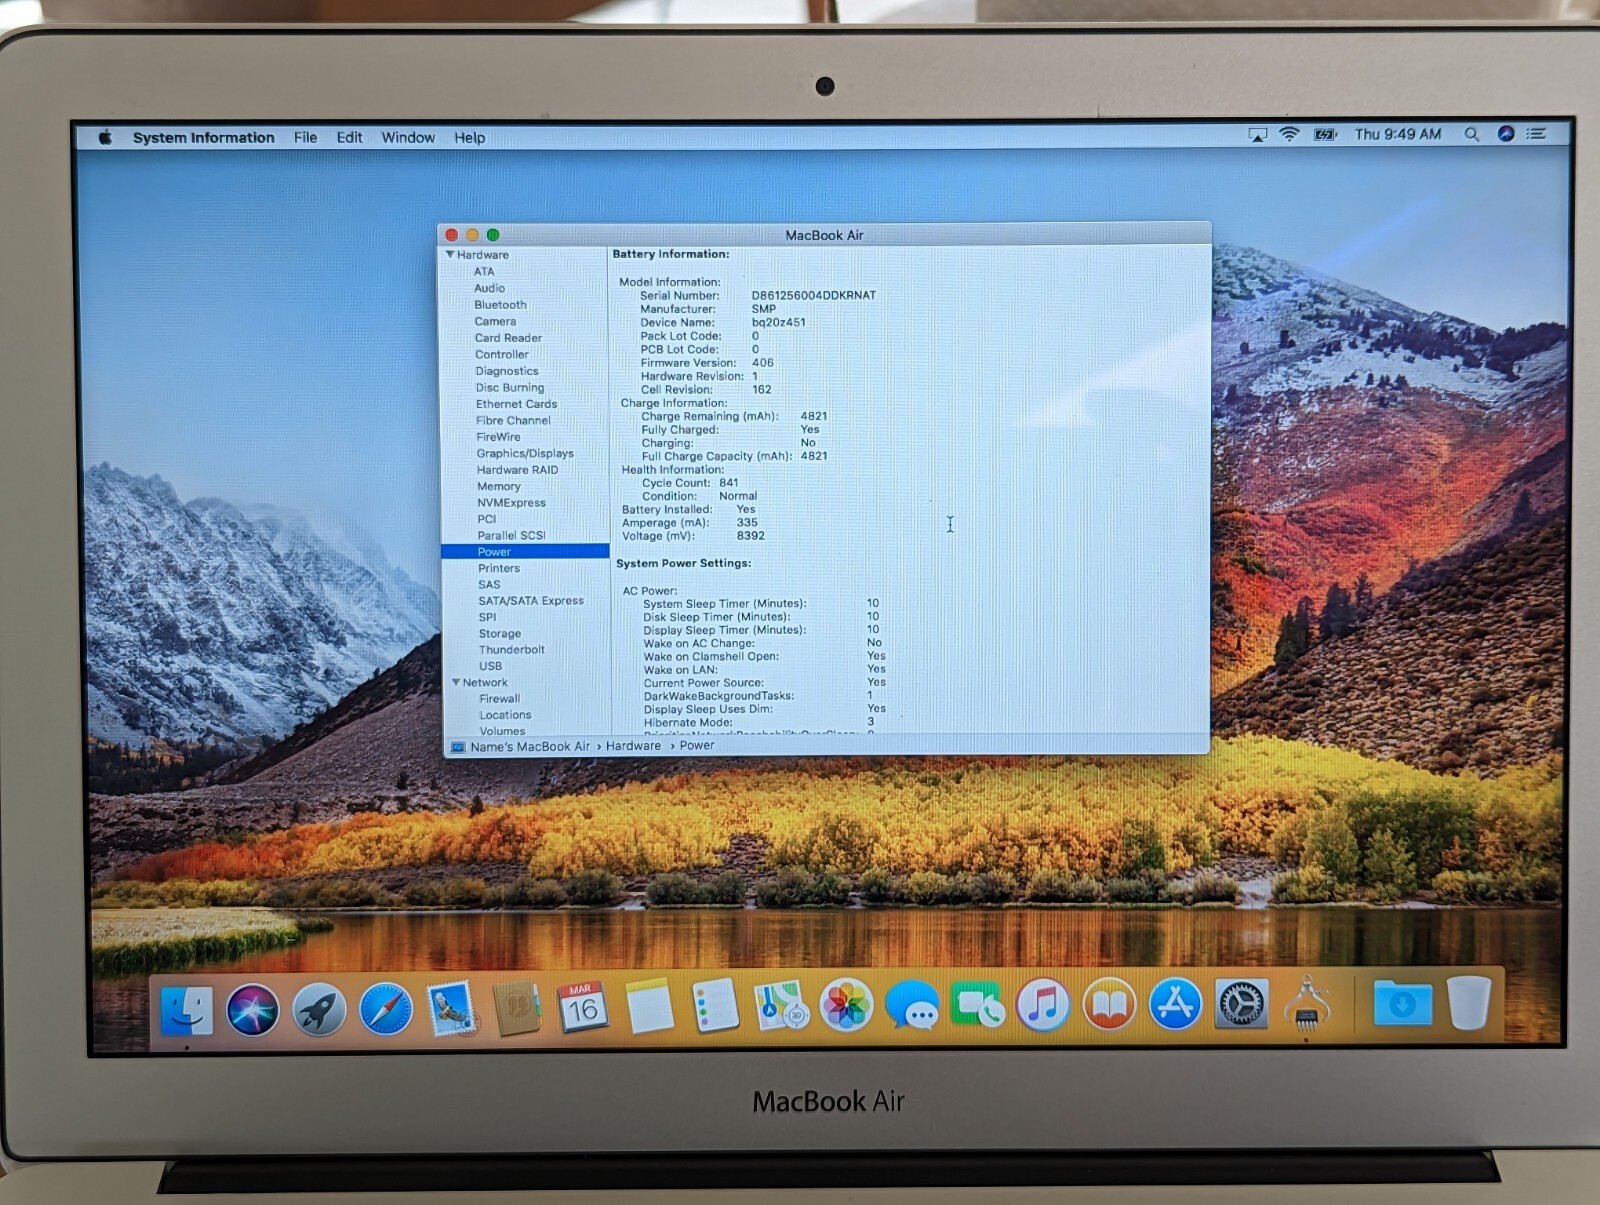Click the serial number D861256004DDKRNAT
This screenshot has width=1600, height=1205.
coord(813,295)
